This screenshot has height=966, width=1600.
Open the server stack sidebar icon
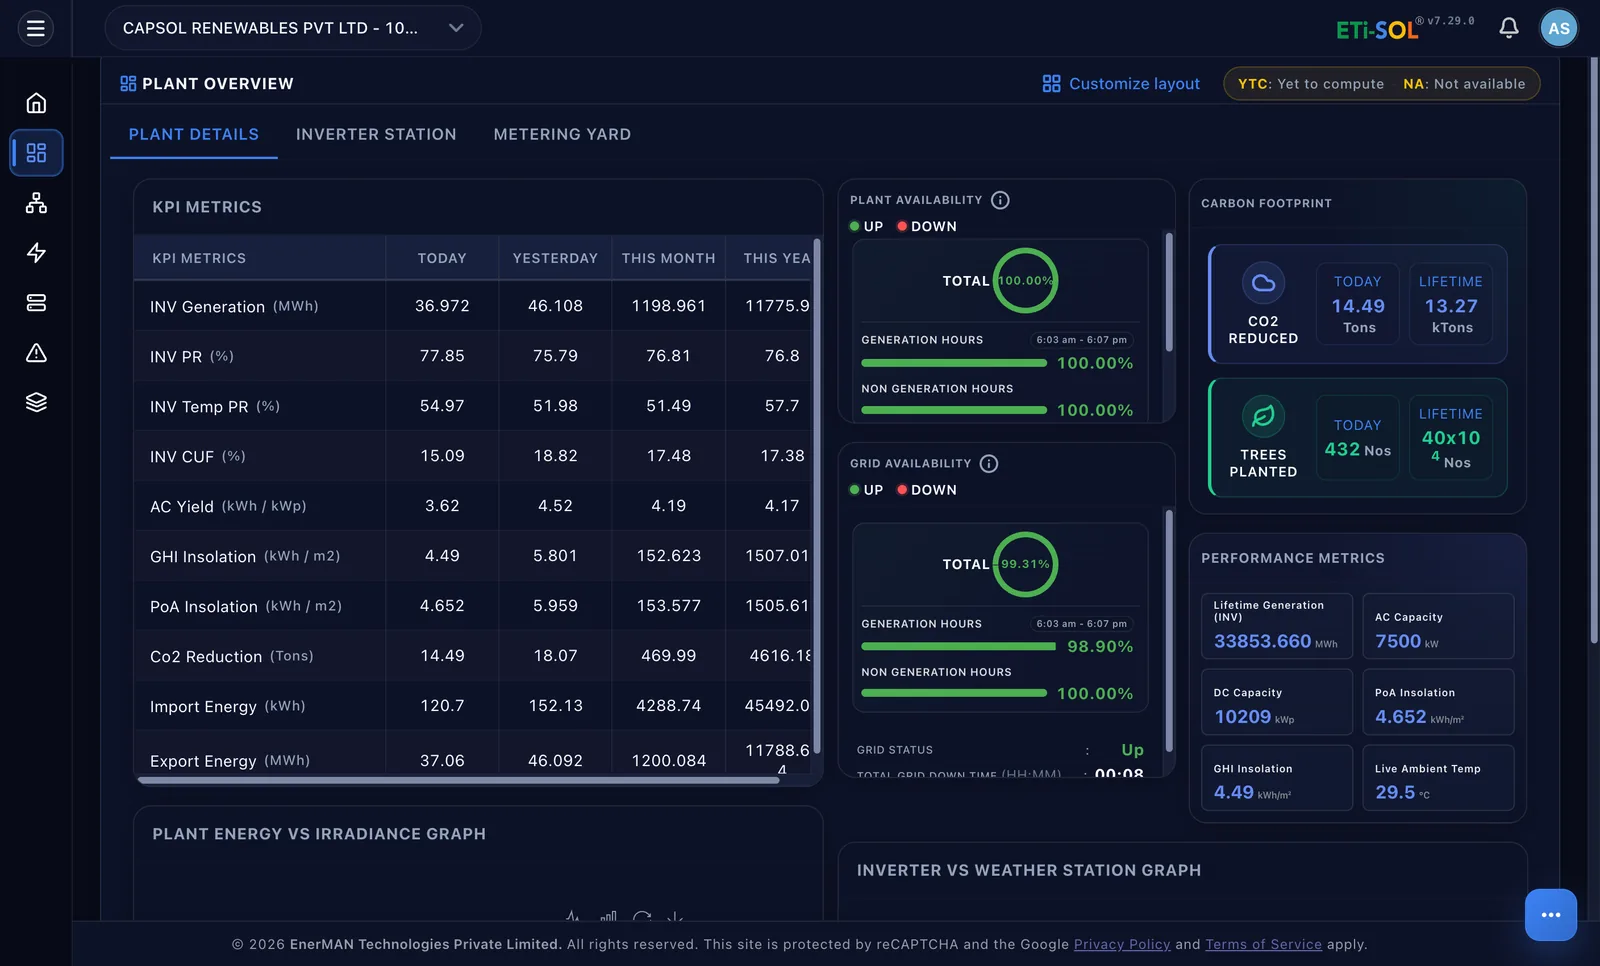click(x=36, y=303)
